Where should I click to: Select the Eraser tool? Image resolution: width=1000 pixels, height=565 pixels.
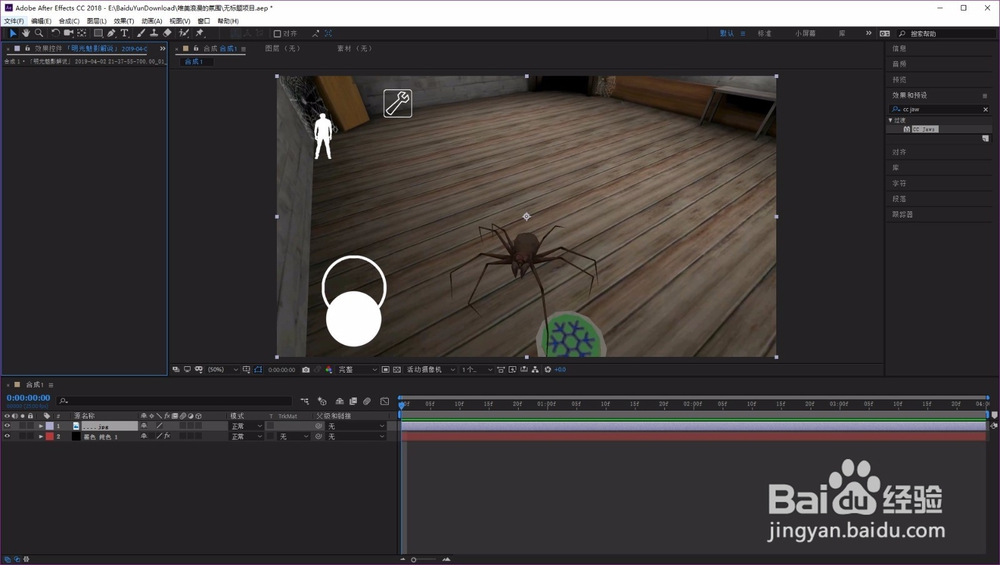coord(167,33)
